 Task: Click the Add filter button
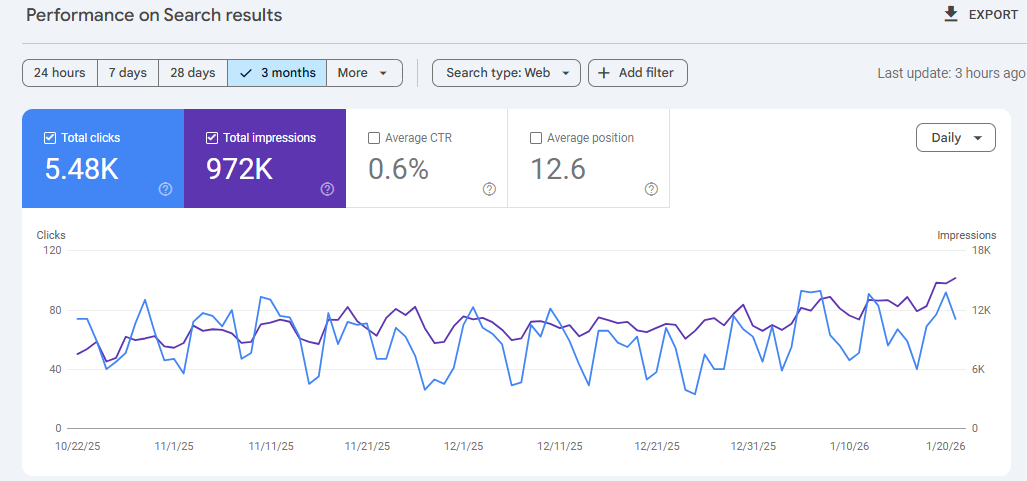(x=645, y=73)
